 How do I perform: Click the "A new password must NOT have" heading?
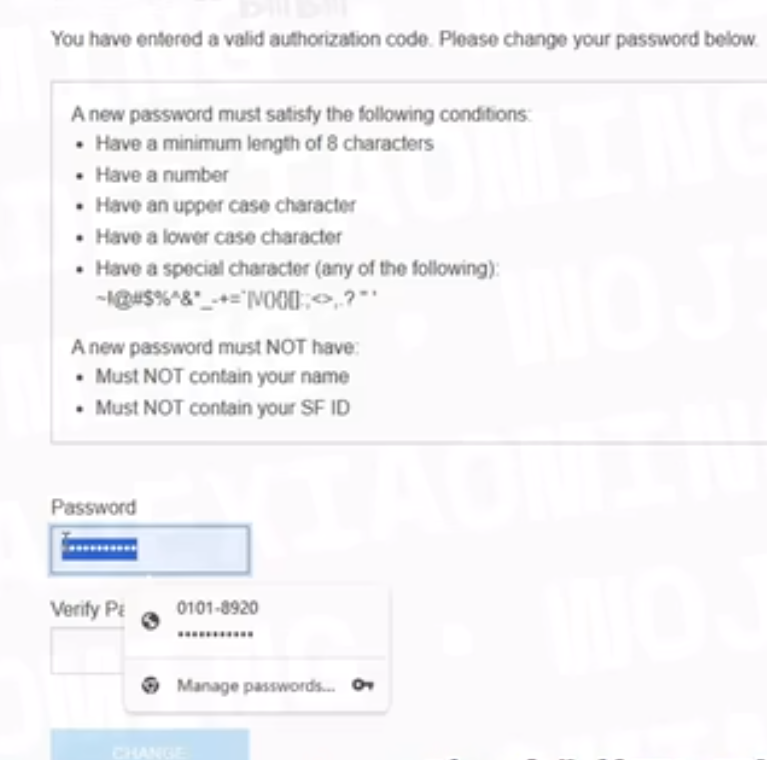[215, 347]
